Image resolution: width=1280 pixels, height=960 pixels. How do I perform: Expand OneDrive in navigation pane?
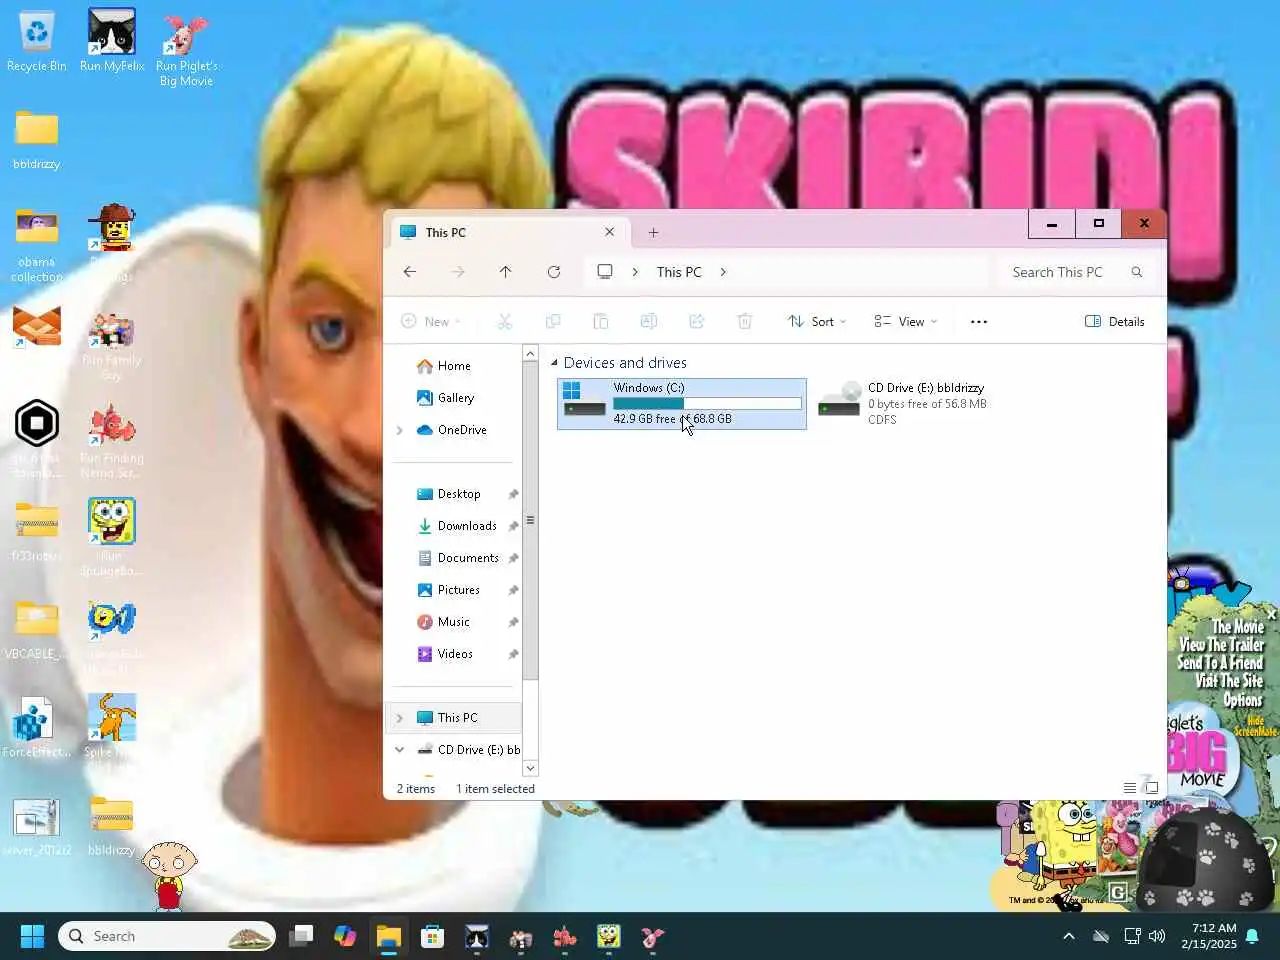tap(400, 430)
